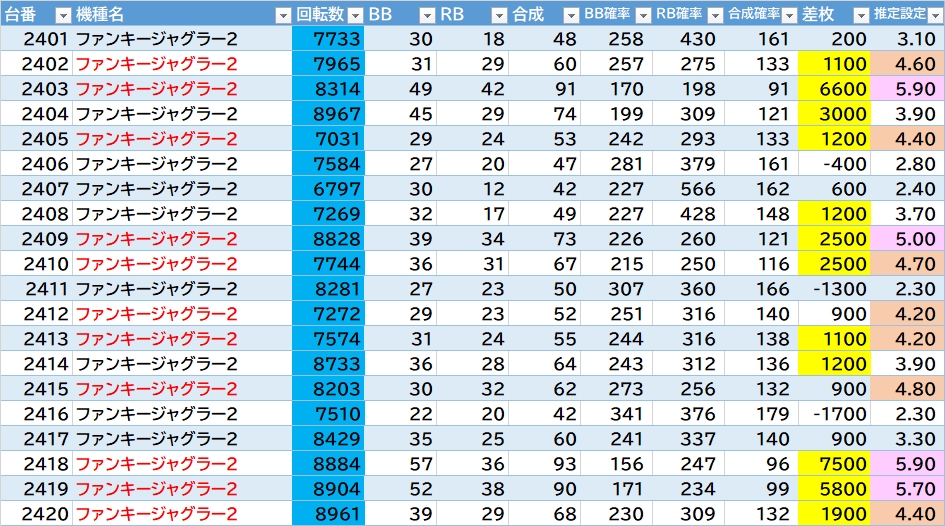
Task: Select RB count 42 in row 2403
Action: pyautogui.click(x=472, y=89)
